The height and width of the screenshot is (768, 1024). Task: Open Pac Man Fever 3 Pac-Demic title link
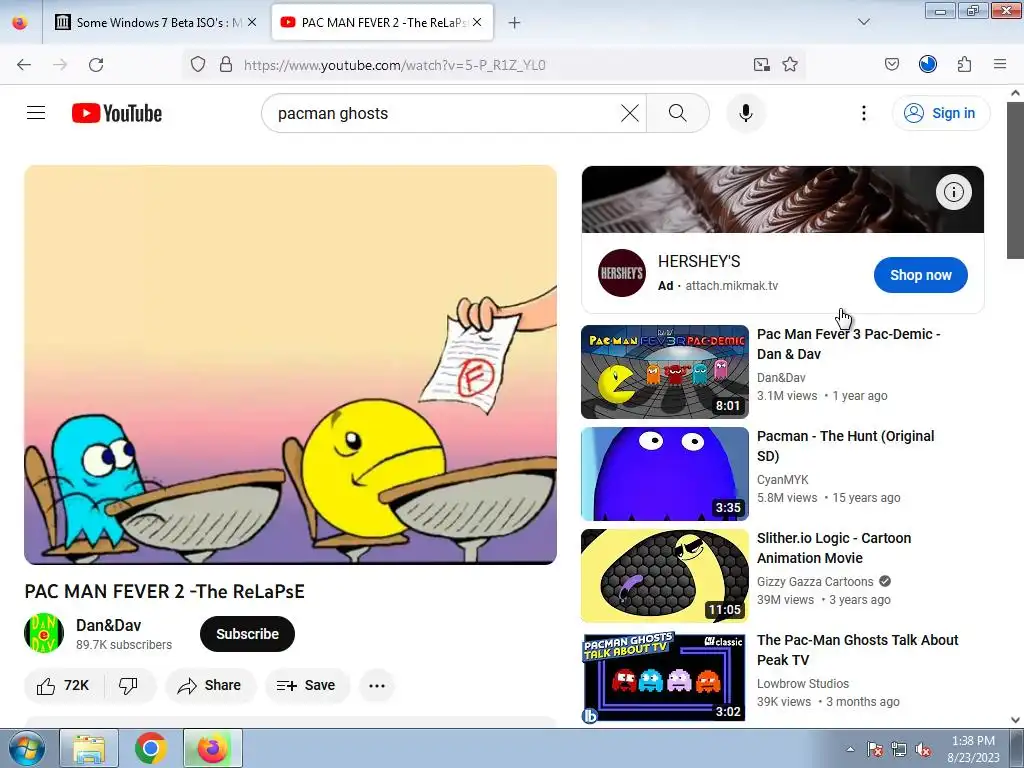(848, 344)
